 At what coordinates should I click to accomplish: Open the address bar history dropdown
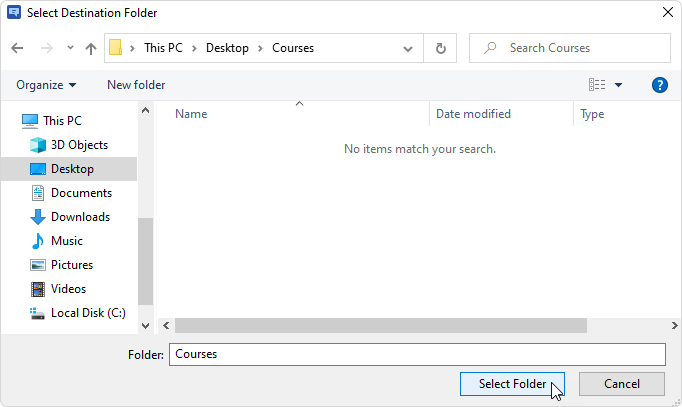point(409,48)
